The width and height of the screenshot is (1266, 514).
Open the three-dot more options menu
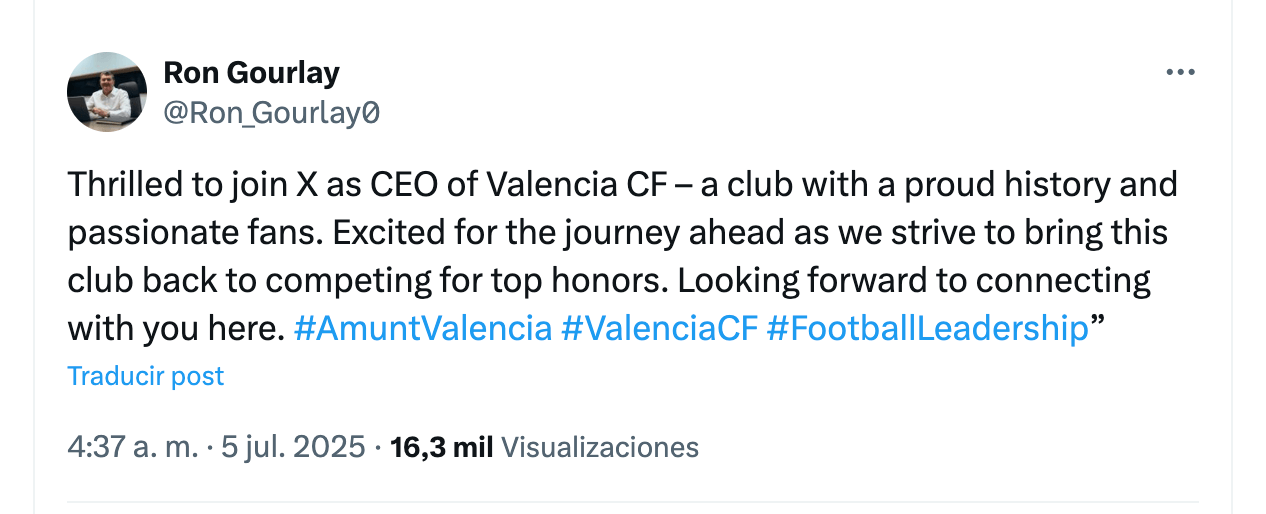click(1181, 72)
